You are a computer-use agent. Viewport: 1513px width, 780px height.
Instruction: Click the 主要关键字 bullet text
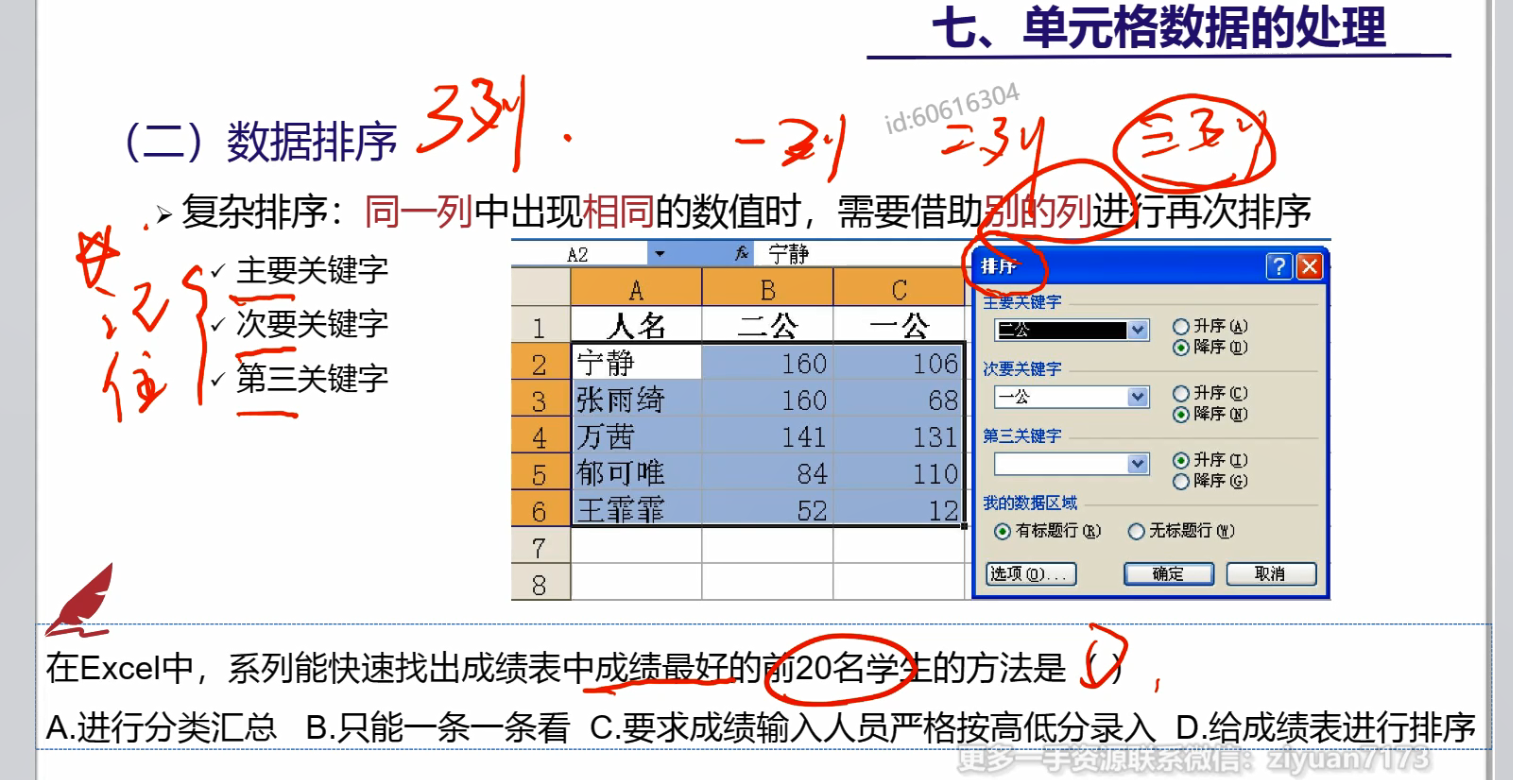[x=312, y=270]
